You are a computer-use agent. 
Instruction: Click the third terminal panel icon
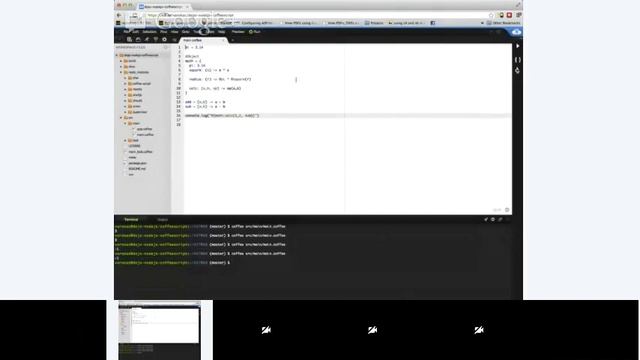pos(500,220)
